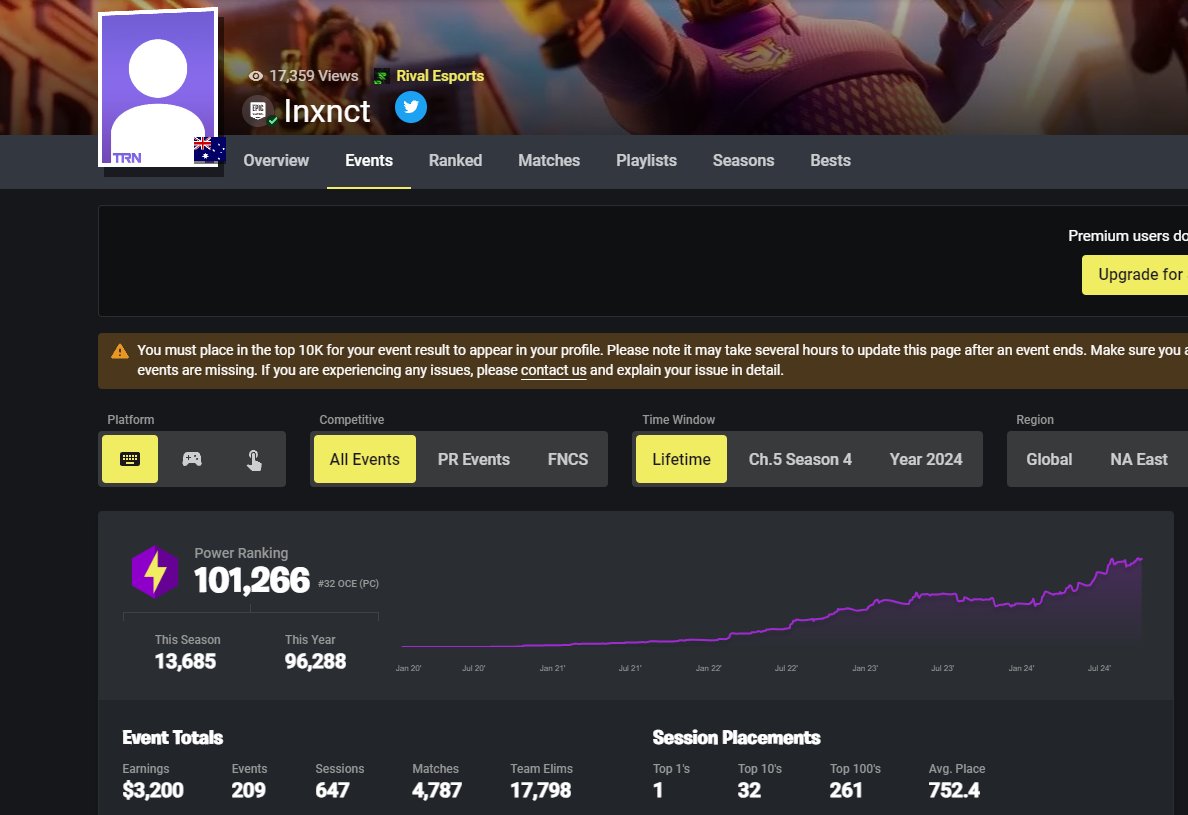Select keyboard and mouse platform filter
The width and height of the screenshot is (1188, 815).
click(130, 459)
